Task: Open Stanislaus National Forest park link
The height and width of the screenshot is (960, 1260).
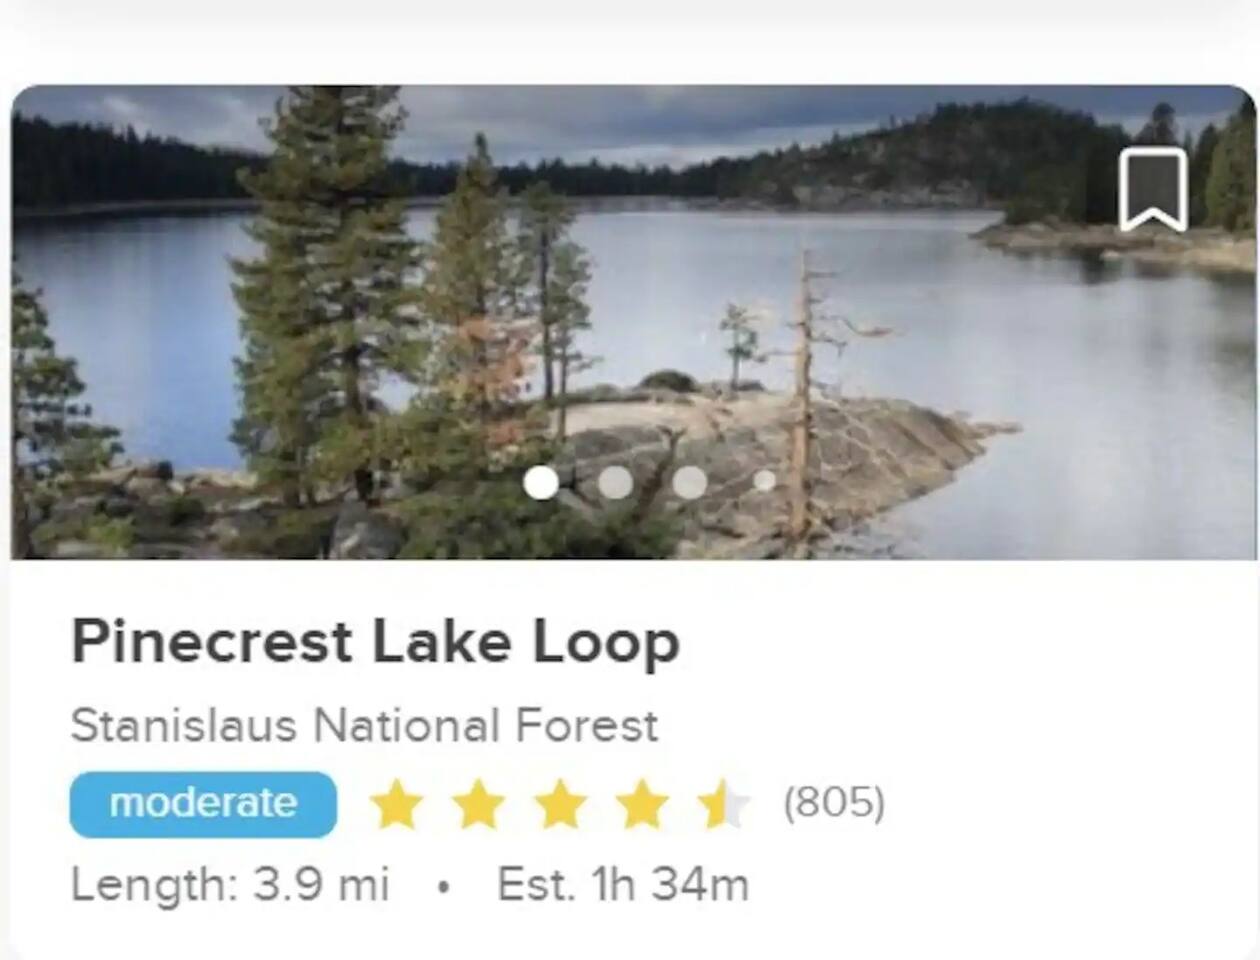Action: [364, 725]
